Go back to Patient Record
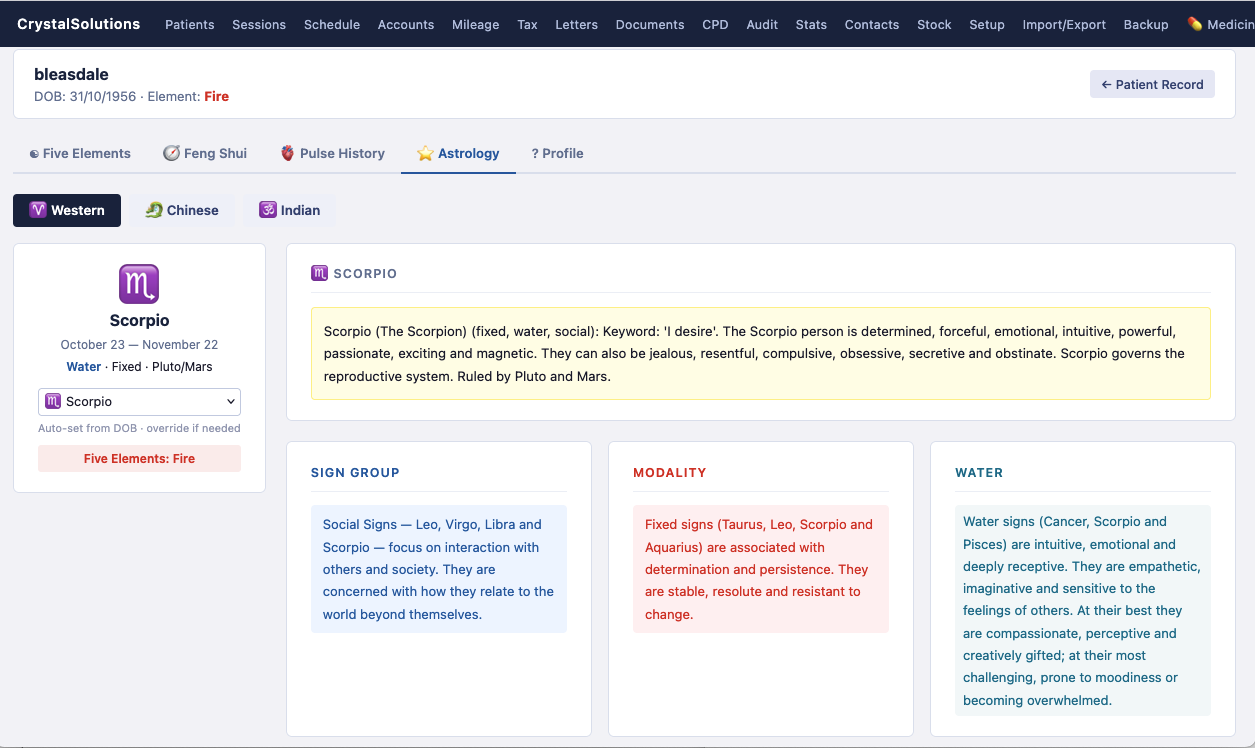The height and width of the screenshot is (748, 1255). click(x=1152, y=84)
